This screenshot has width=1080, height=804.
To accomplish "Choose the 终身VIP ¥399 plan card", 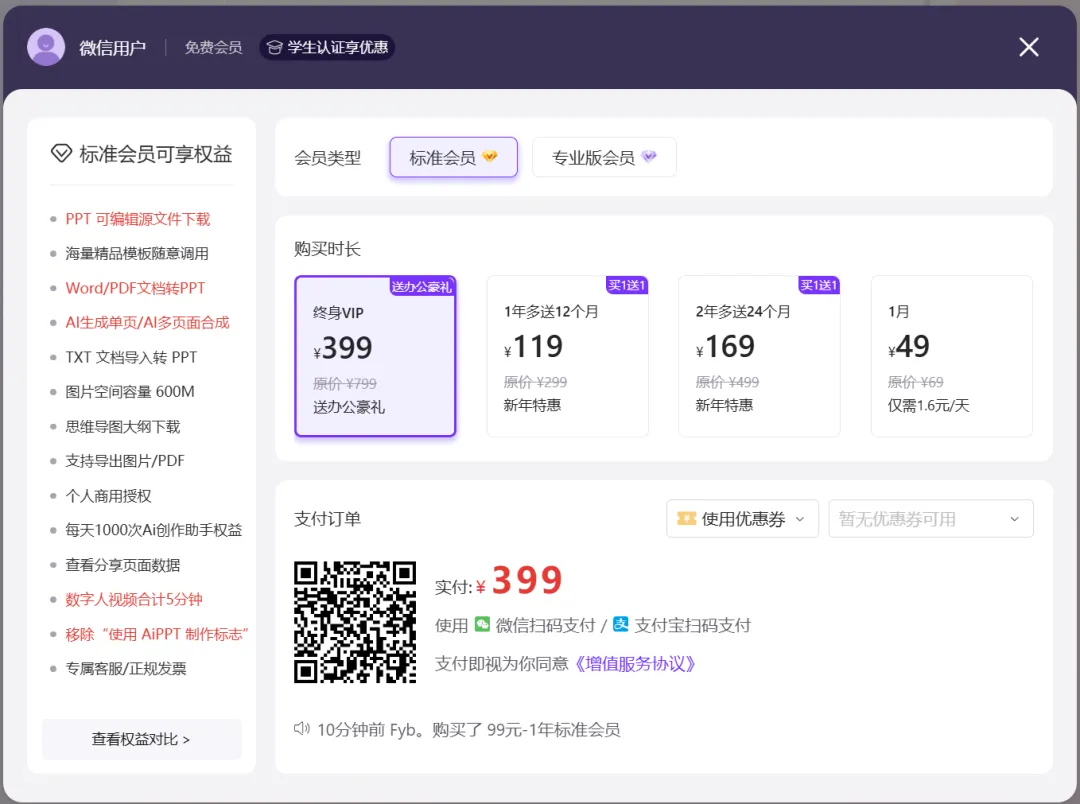I will pos(375,356).
